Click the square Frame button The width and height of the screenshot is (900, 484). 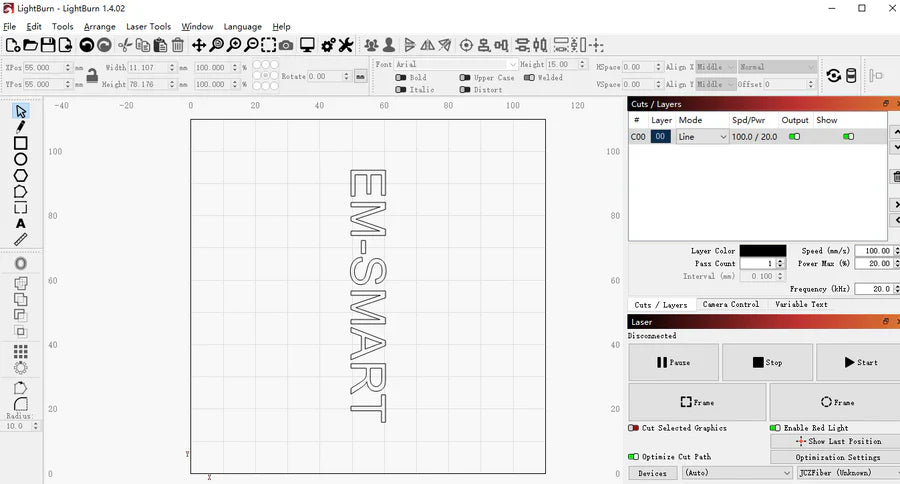pyautogui.click(x=697, y=402)
